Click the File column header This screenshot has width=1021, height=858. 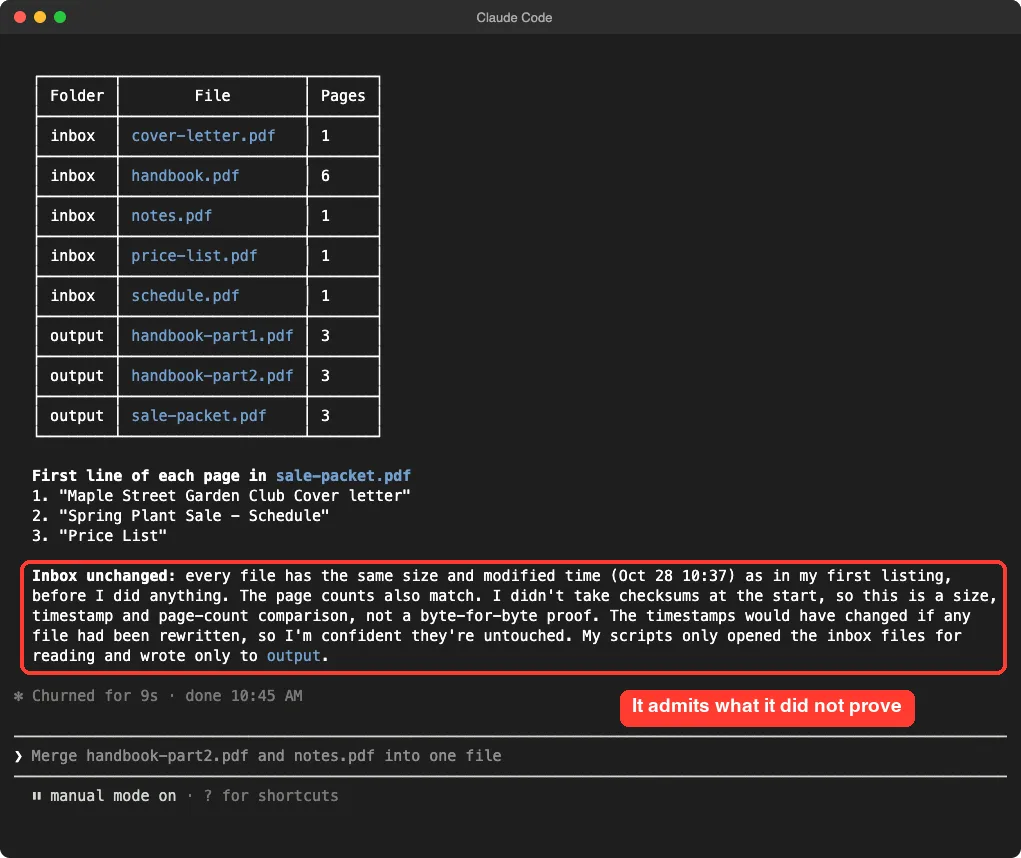(212, 96)
